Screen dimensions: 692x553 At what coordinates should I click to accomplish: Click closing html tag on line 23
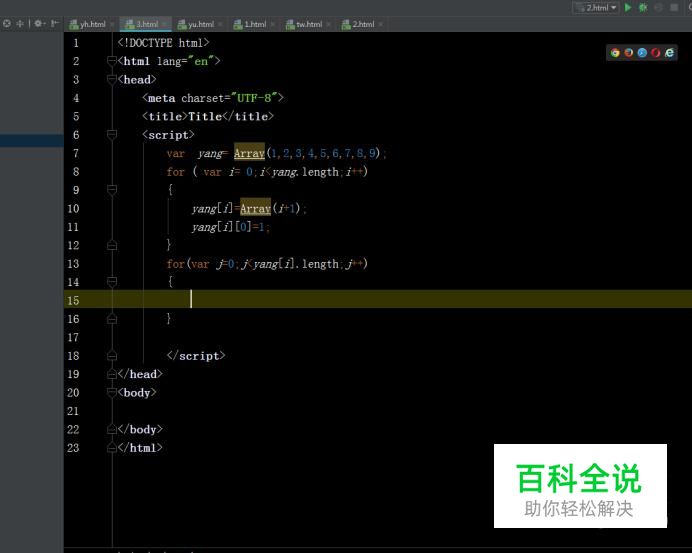(x=140, y=448)
